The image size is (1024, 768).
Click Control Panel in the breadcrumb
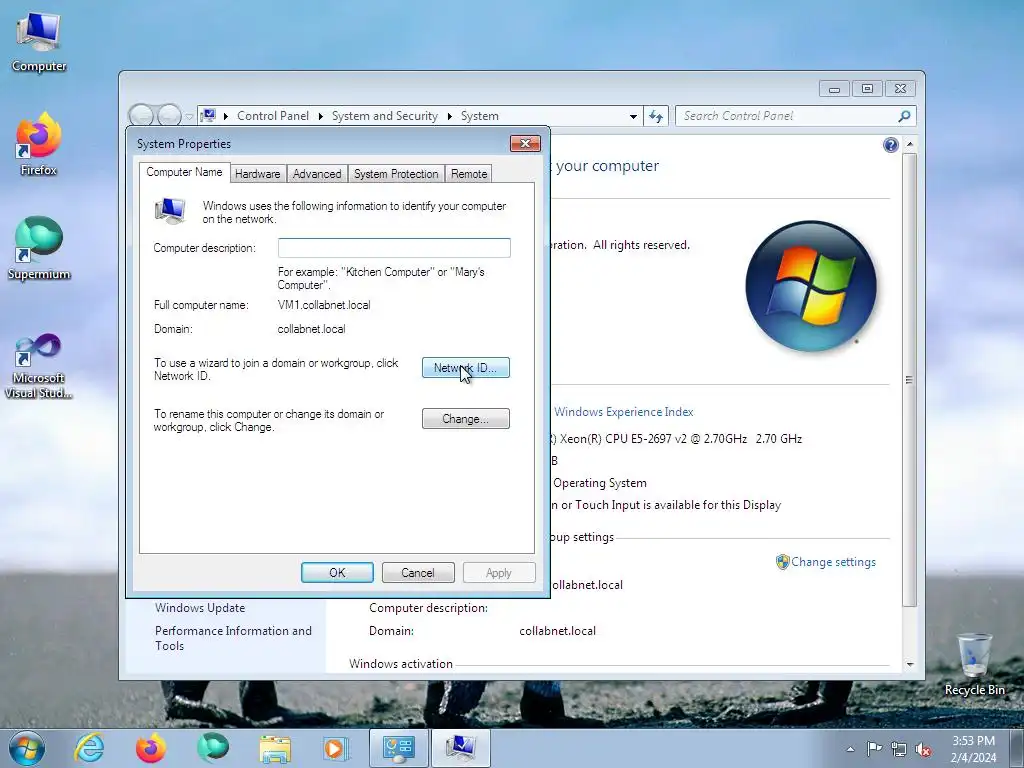click(x=272, y=116)
